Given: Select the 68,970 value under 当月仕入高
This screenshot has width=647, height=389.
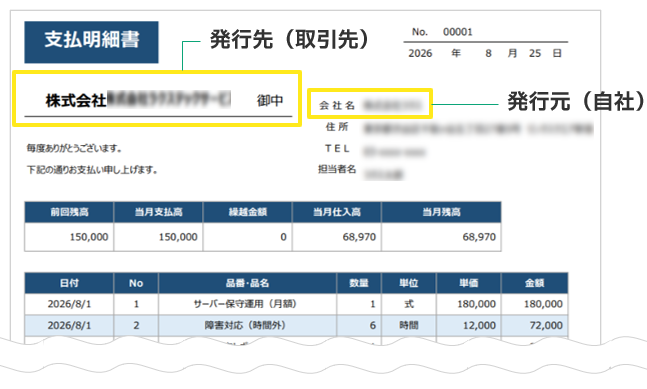Looking at the screenshot, I should pyautogui.click(x=359, y=237).
